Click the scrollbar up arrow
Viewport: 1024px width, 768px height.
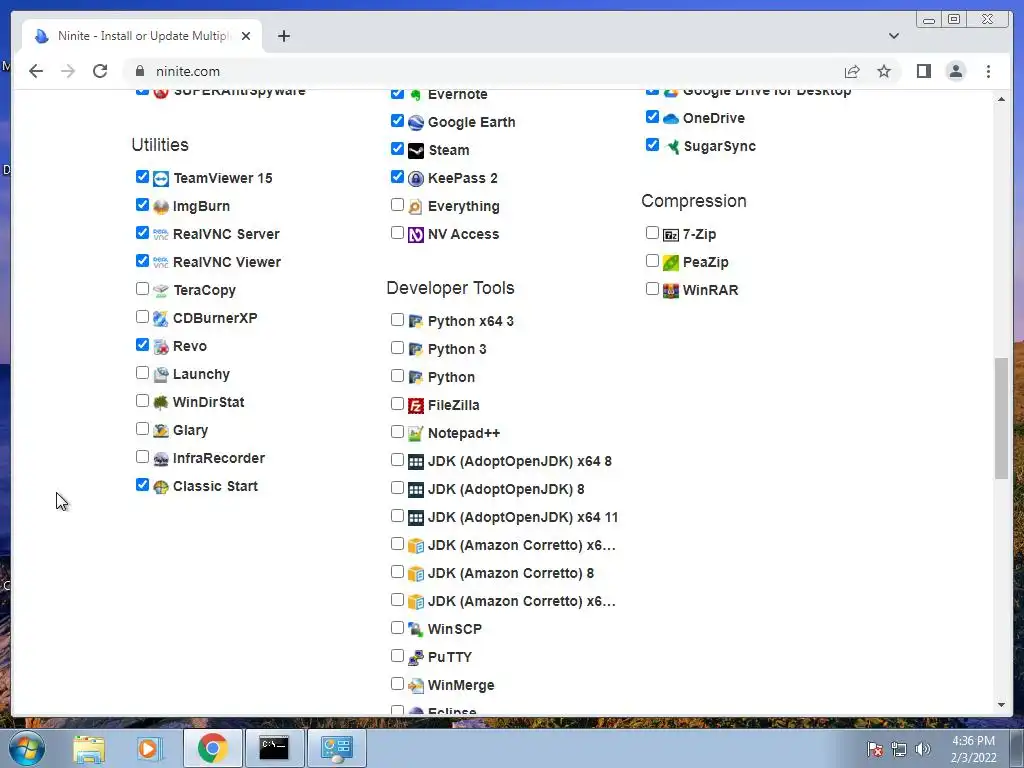(x=1001, y=99)
